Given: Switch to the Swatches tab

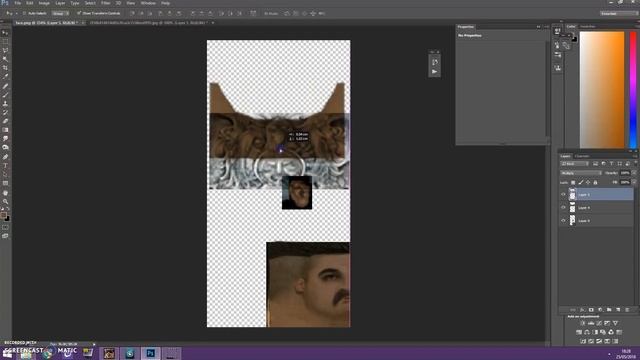Looking at the screenshot, I should [588, 27].
